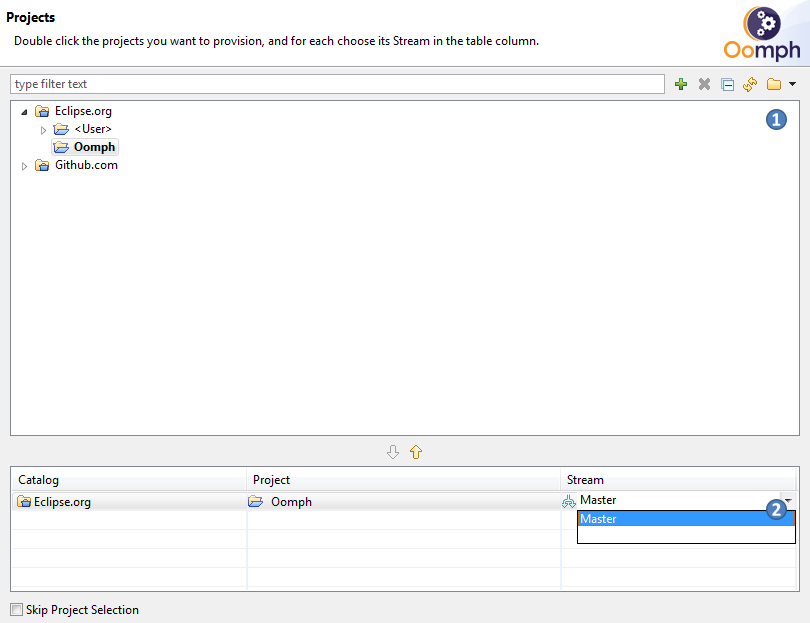Expand the Github.com catalog node

pyautogui.click(x=24, y=166)
